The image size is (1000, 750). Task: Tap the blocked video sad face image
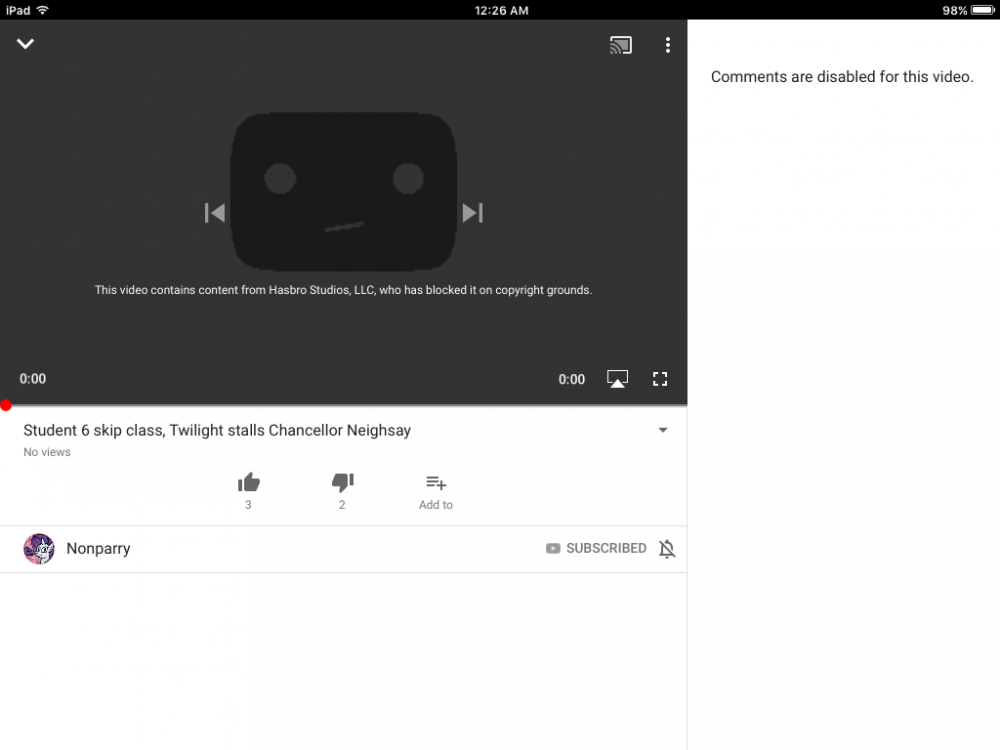pyautogui.click(x=343, y=192)
